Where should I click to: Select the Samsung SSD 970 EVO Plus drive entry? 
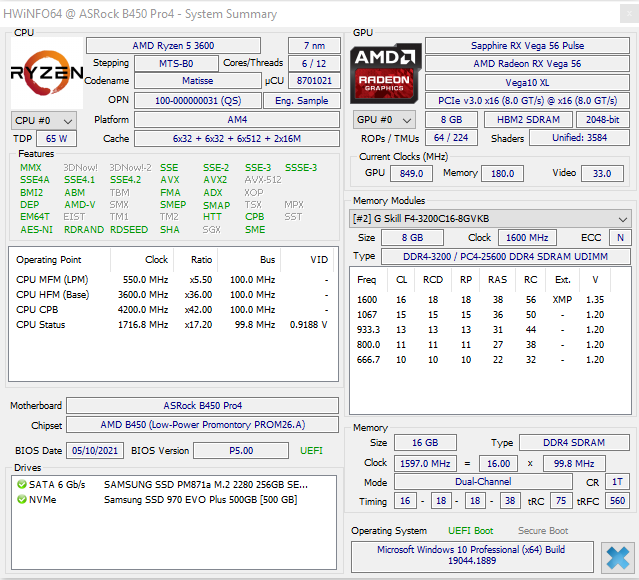click(x=201, y=499)
